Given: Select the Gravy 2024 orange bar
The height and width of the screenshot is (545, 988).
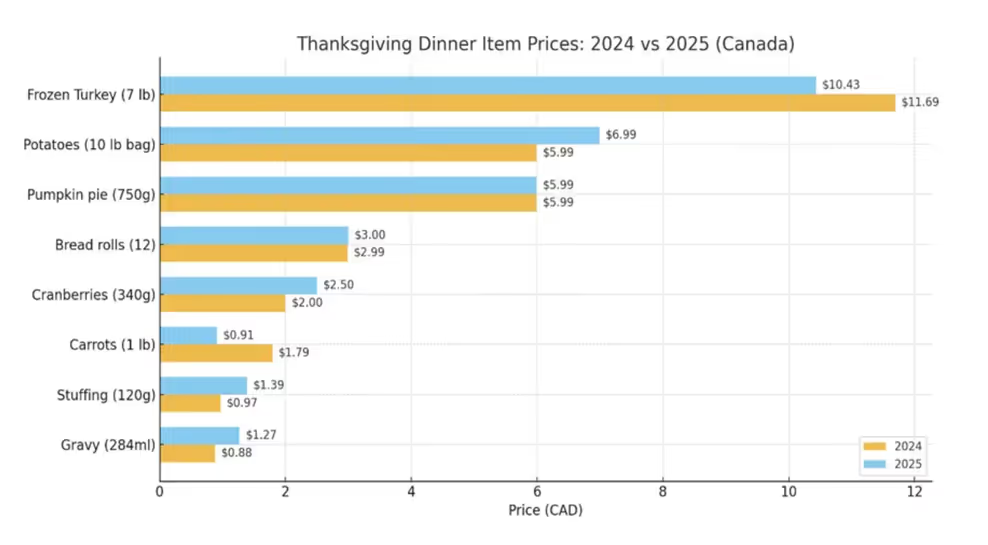Looking at the screenshot, I should click(187, 453).
